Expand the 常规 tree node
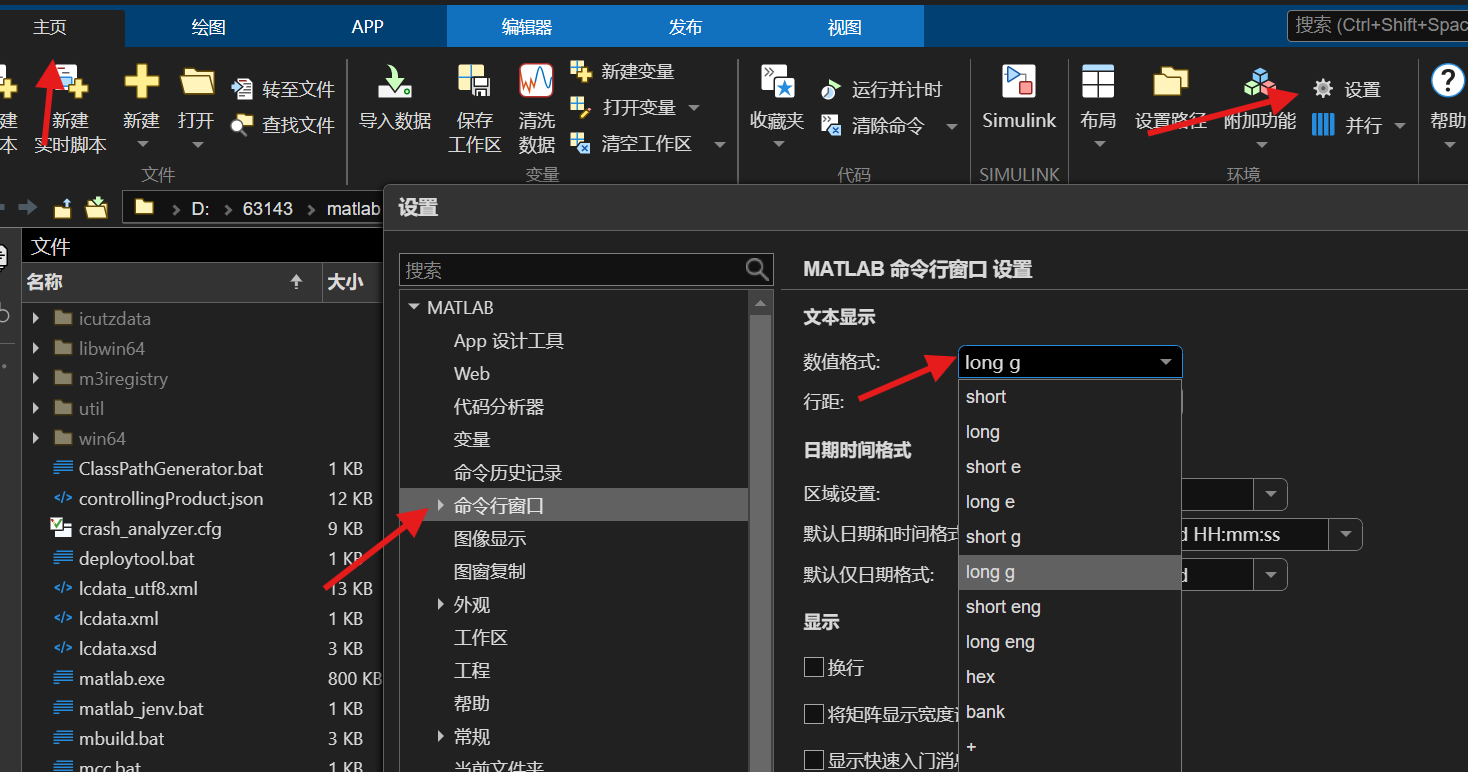The image size is (1468, 772). pos(441,737)
